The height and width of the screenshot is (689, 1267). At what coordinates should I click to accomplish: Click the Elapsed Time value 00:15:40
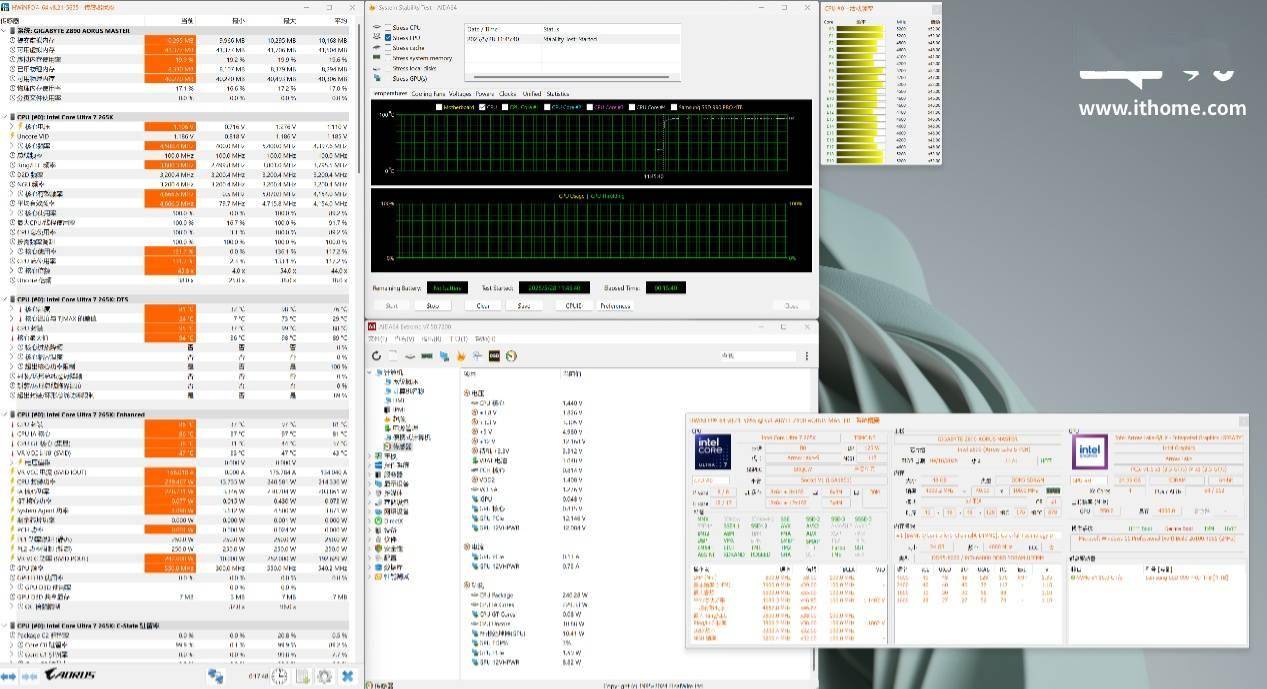[x=666, y=288]
